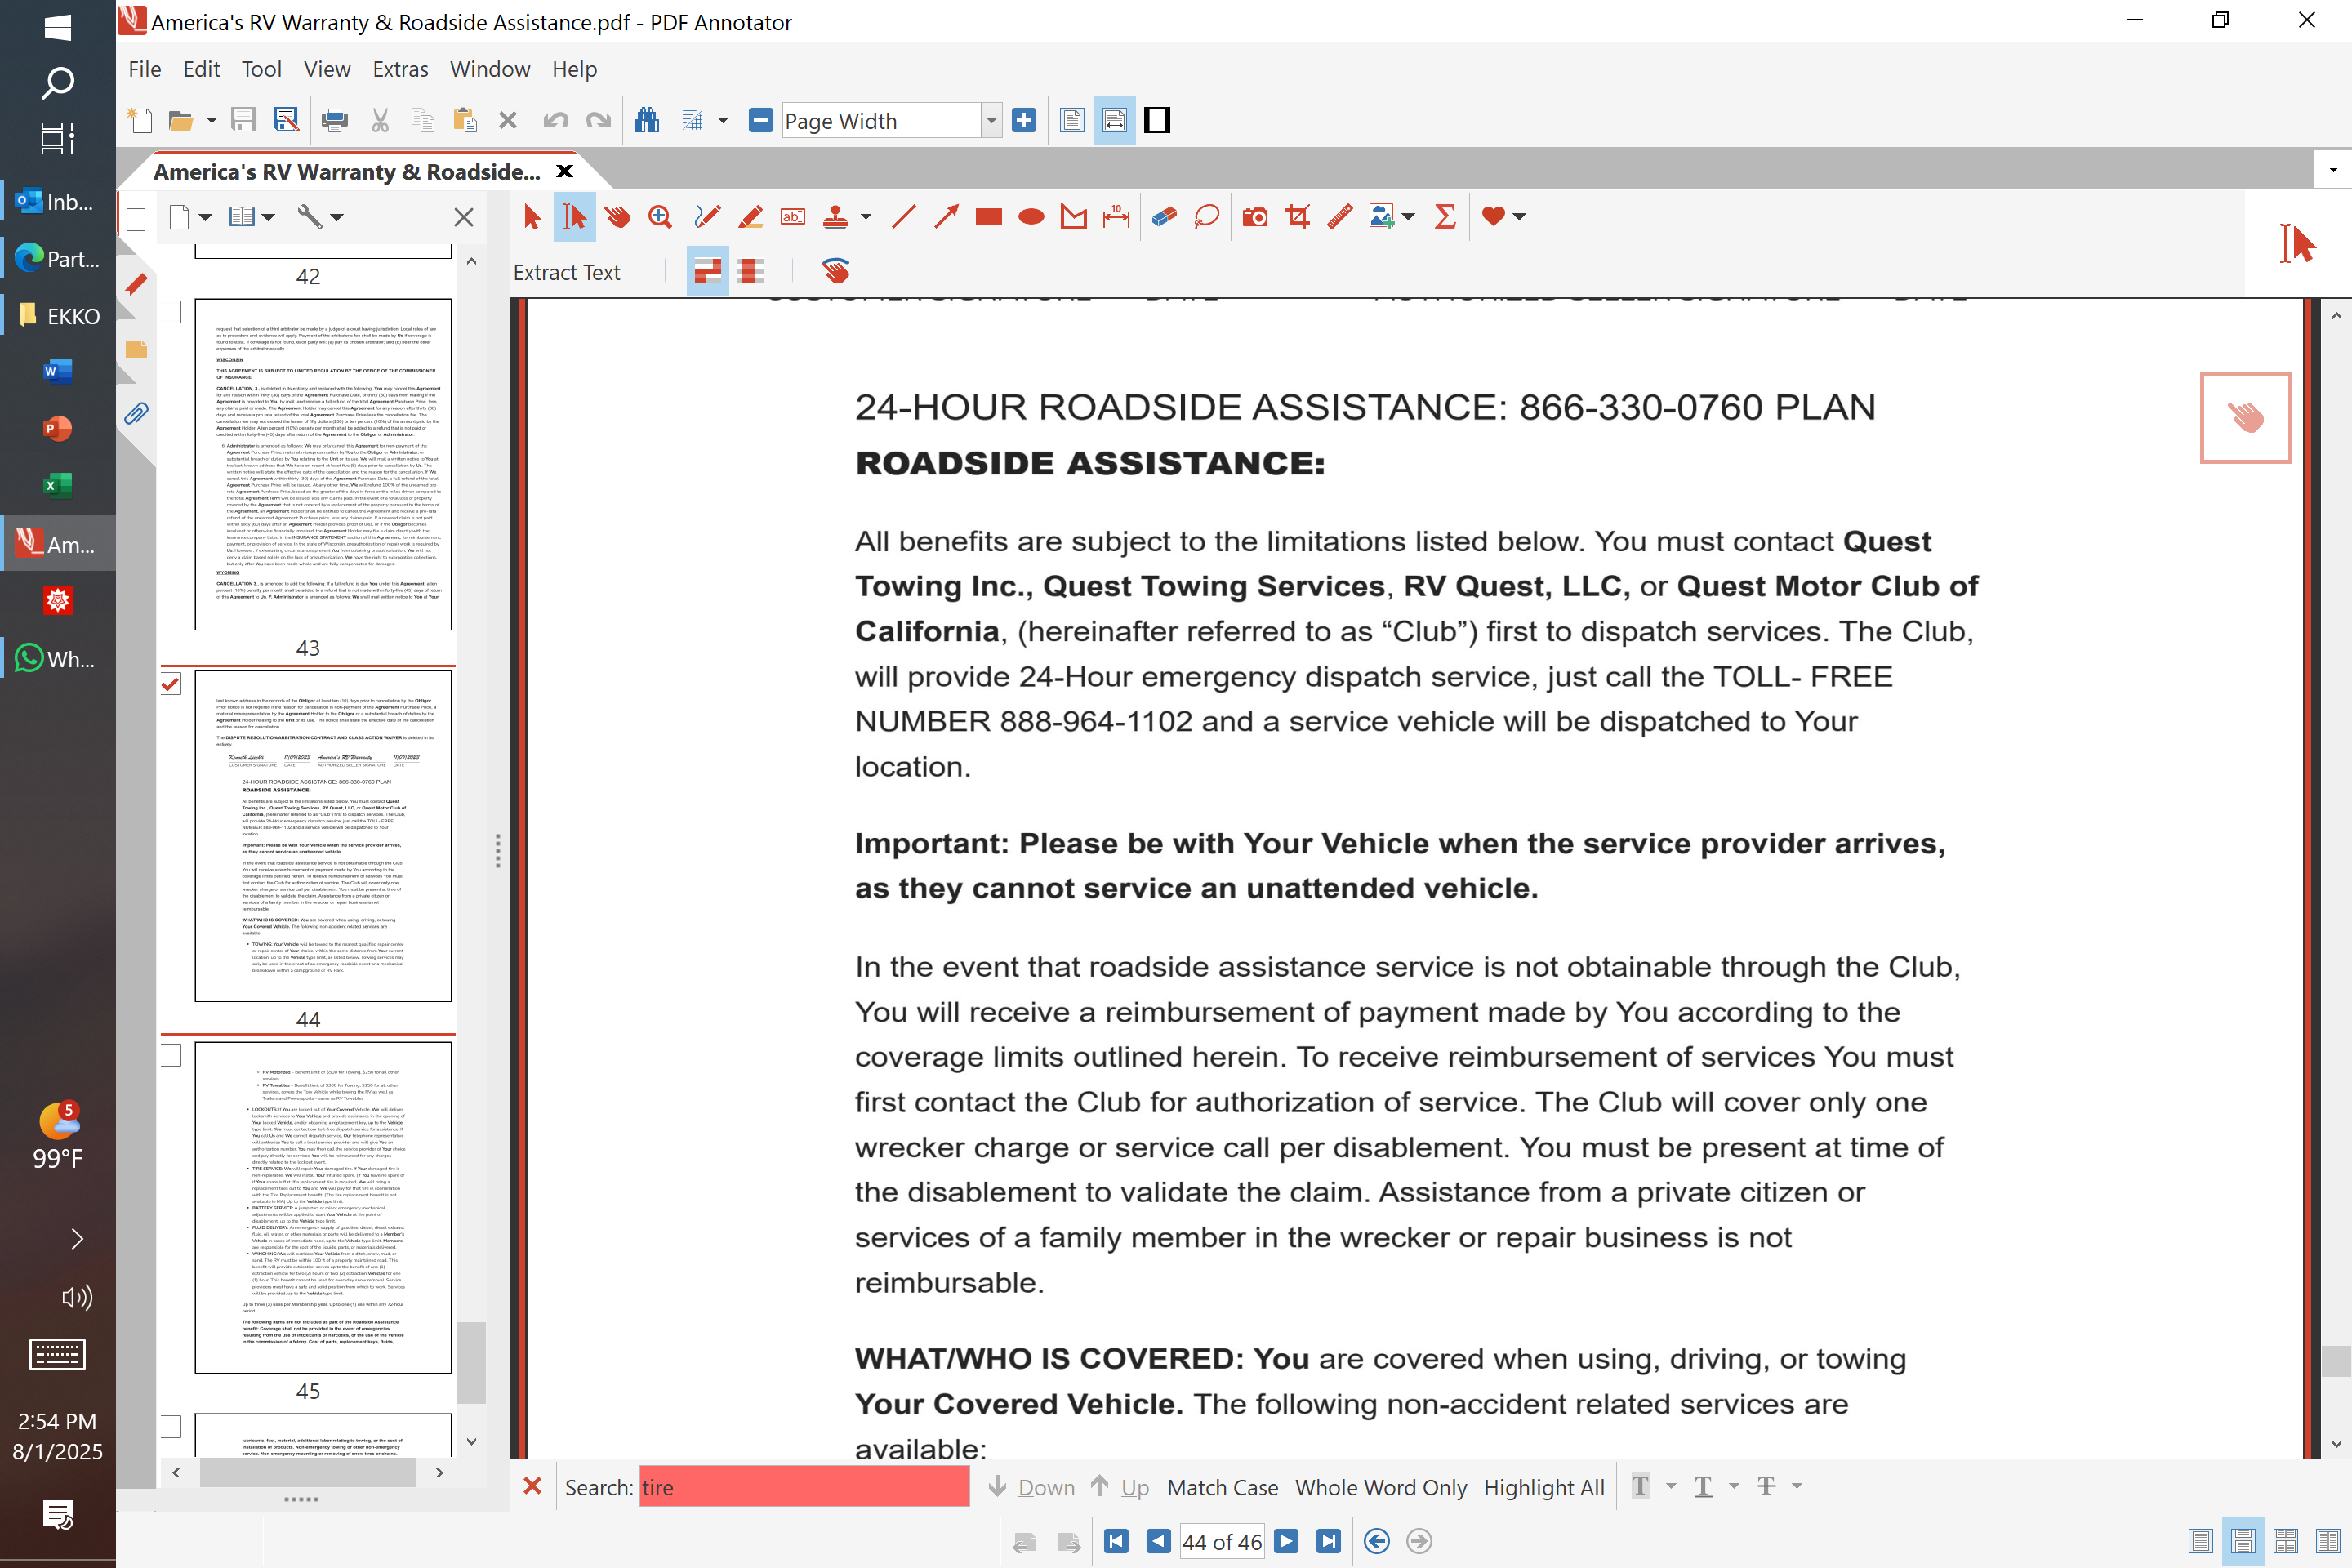Select the Marker highlighter tool

[x=750, y=217]
